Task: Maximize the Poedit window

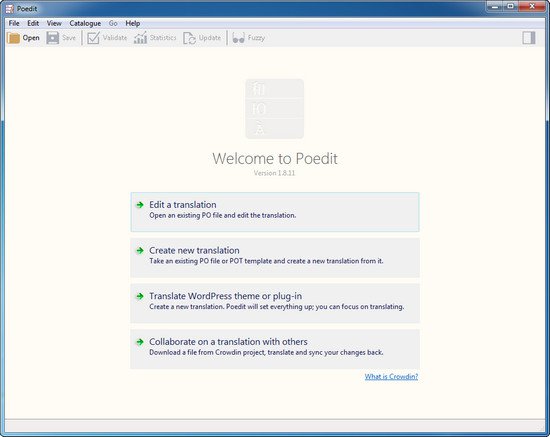Action: [510, 6]
